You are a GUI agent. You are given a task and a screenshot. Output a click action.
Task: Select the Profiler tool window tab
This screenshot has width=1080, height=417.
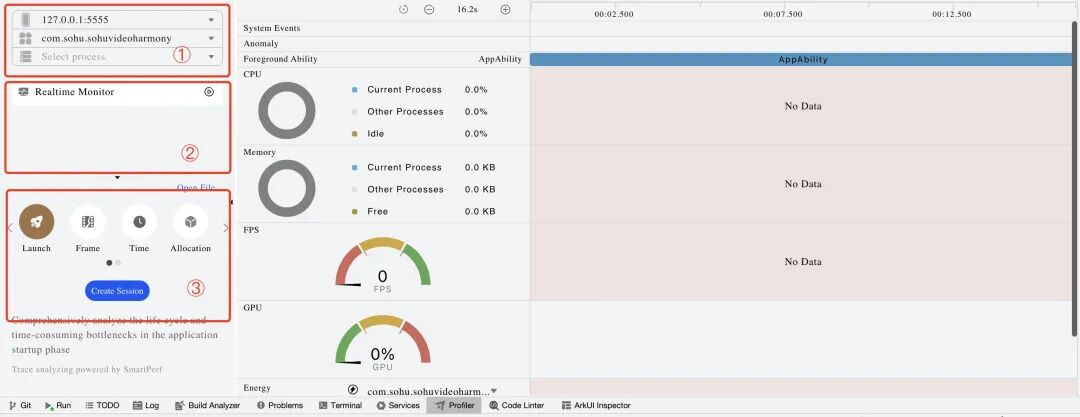coord(455,405)
